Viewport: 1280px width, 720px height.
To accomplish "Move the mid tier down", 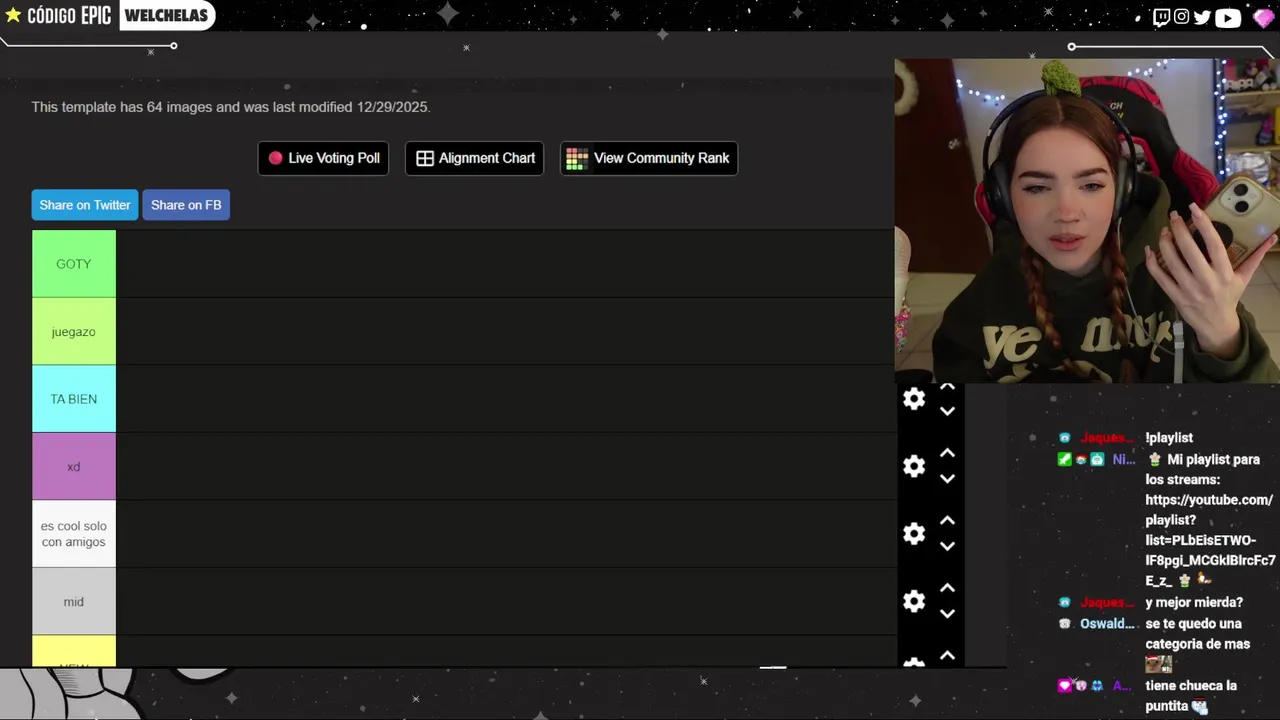I will (x=947, y=614).
